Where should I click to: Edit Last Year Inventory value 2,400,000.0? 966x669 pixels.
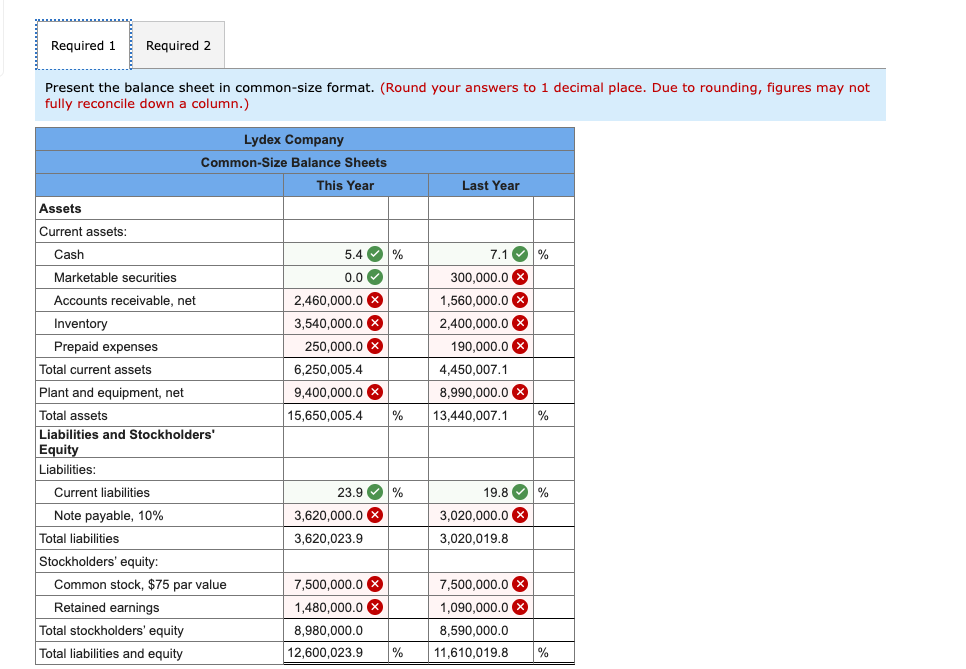(x=481, y=323)
